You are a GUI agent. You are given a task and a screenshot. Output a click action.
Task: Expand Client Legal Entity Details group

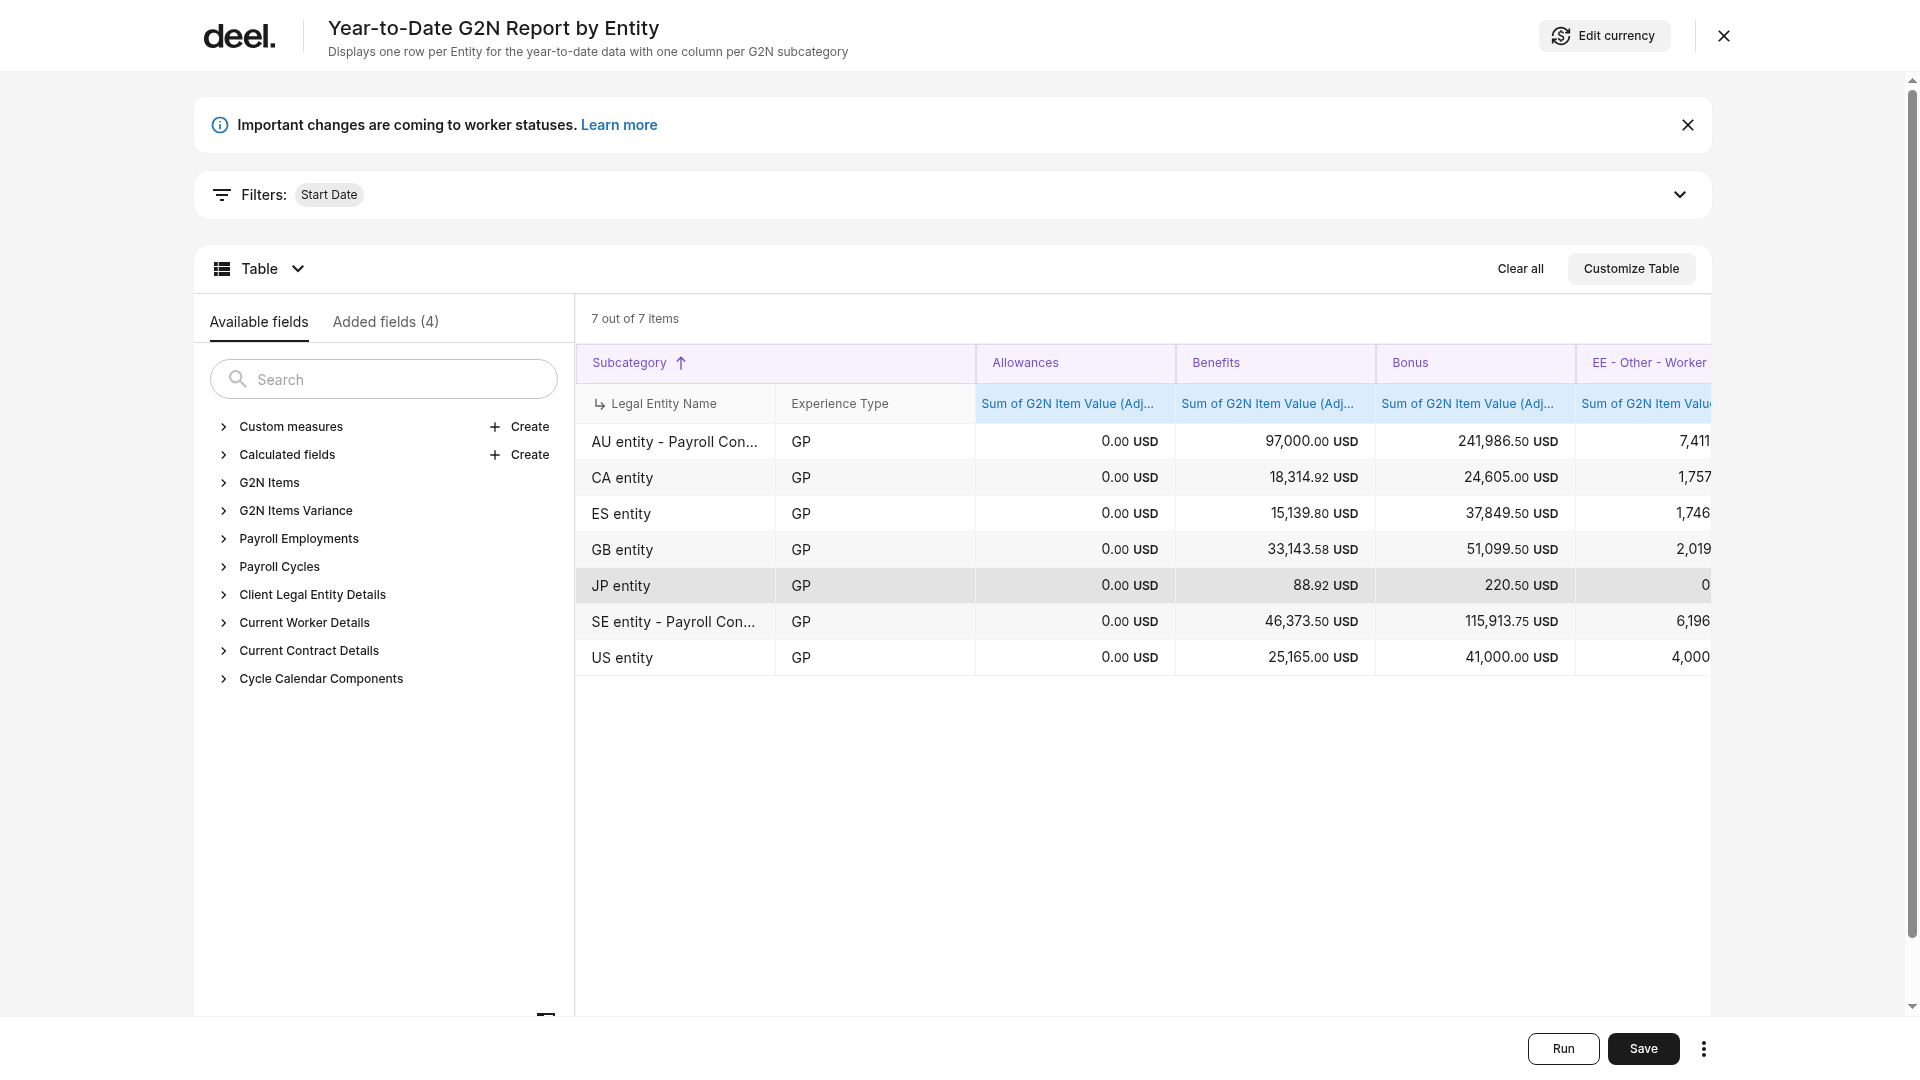(224, 595)
